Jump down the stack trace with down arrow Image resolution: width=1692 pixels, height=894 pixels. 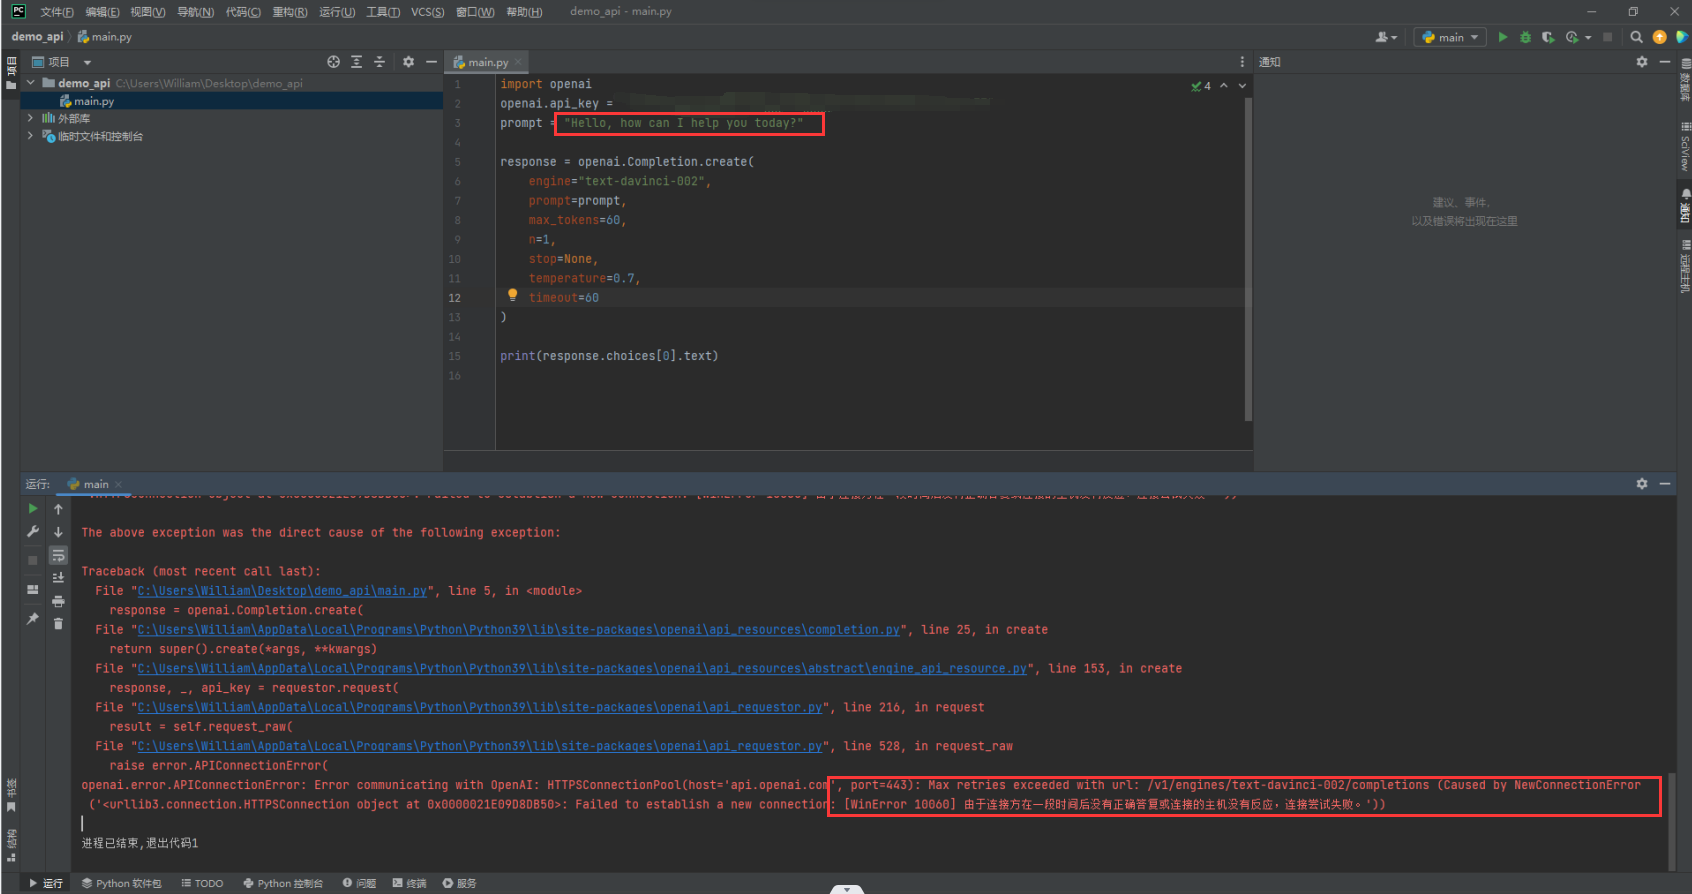58,532
